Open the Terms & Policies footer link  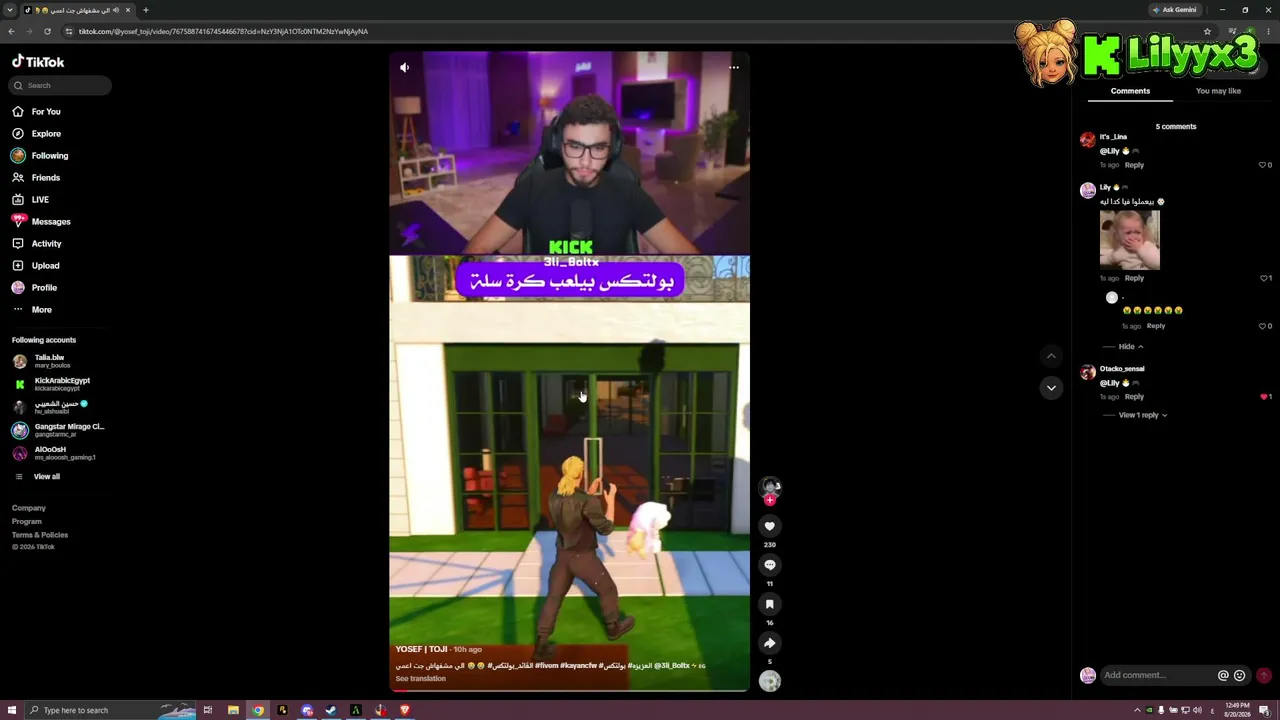(40, 535)
